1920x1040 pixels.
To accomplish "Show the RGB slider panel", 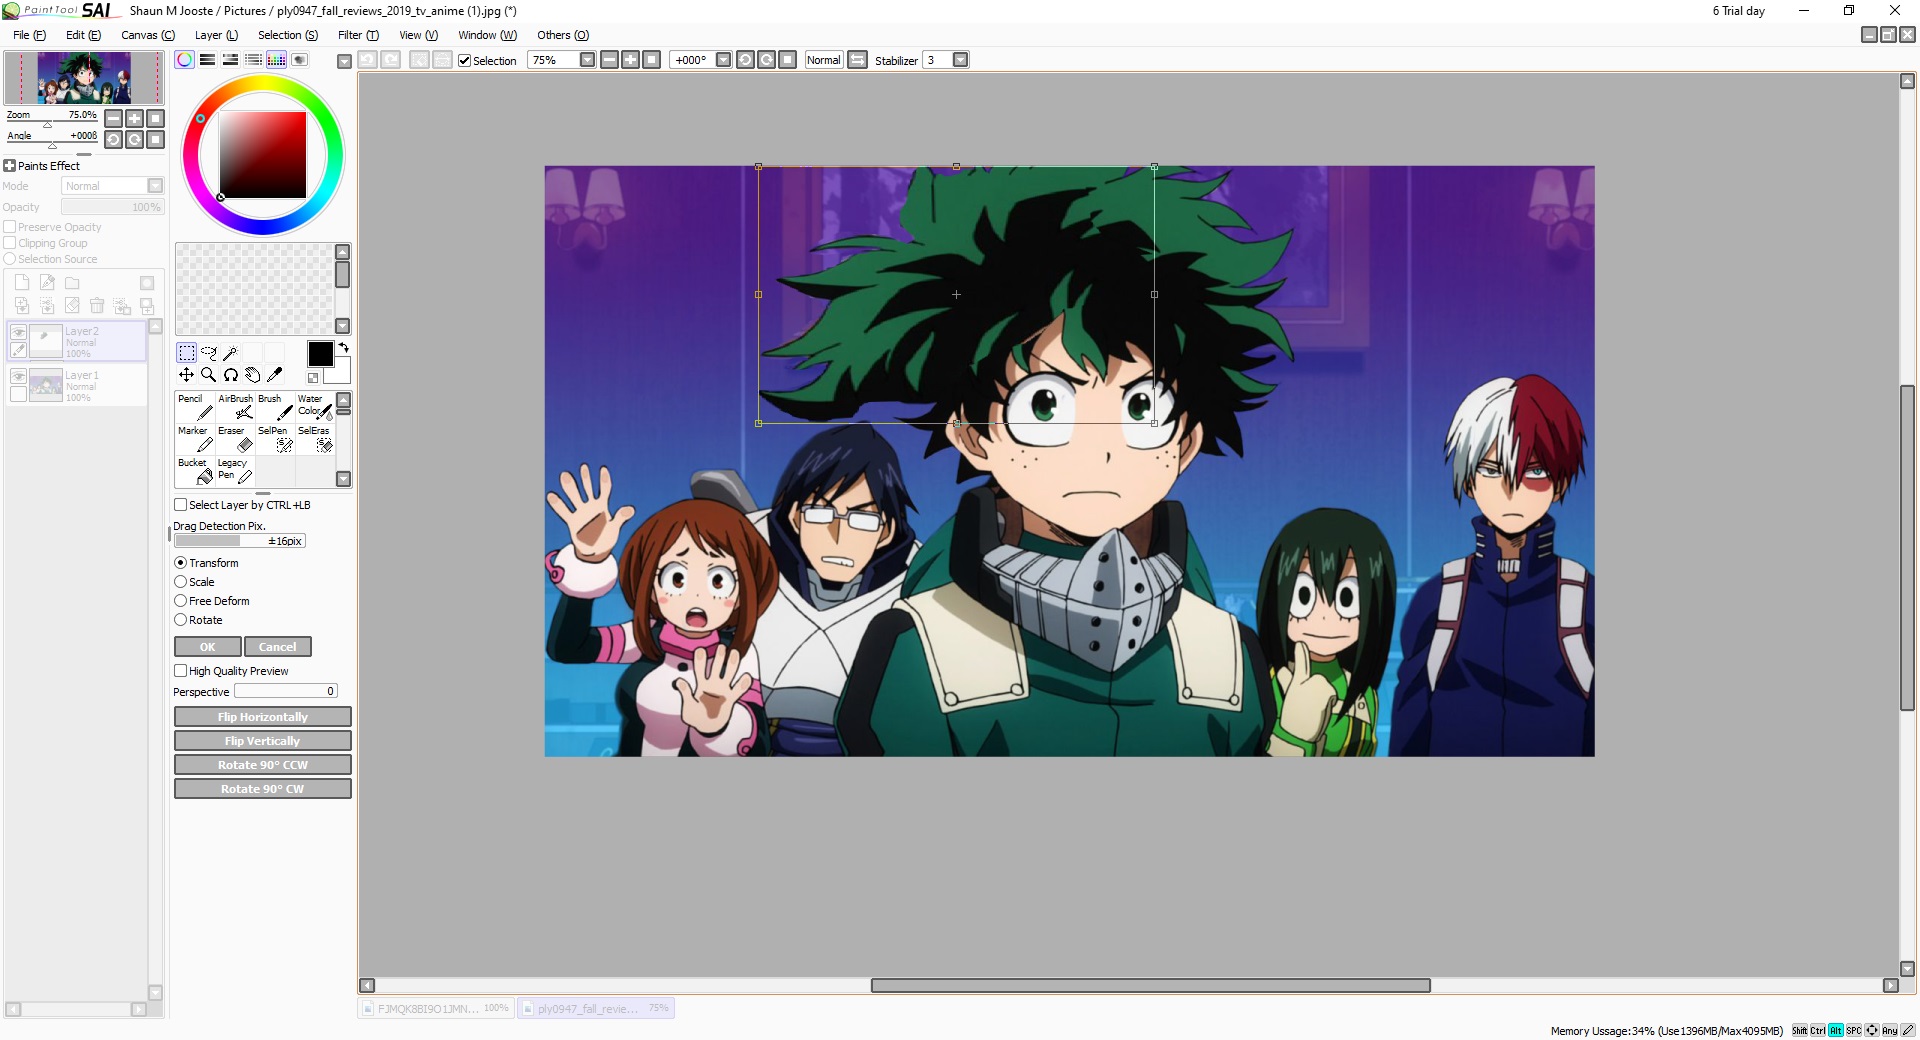I will (x=207, y=60).
